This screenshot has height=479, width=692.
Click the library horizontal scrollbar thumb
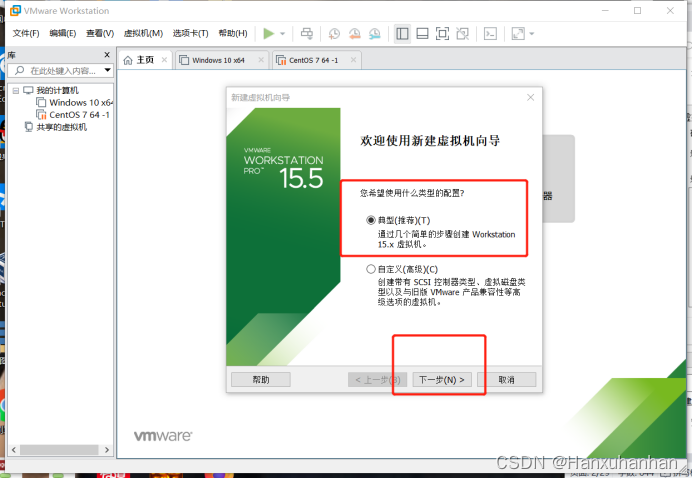tap(59, 450)
